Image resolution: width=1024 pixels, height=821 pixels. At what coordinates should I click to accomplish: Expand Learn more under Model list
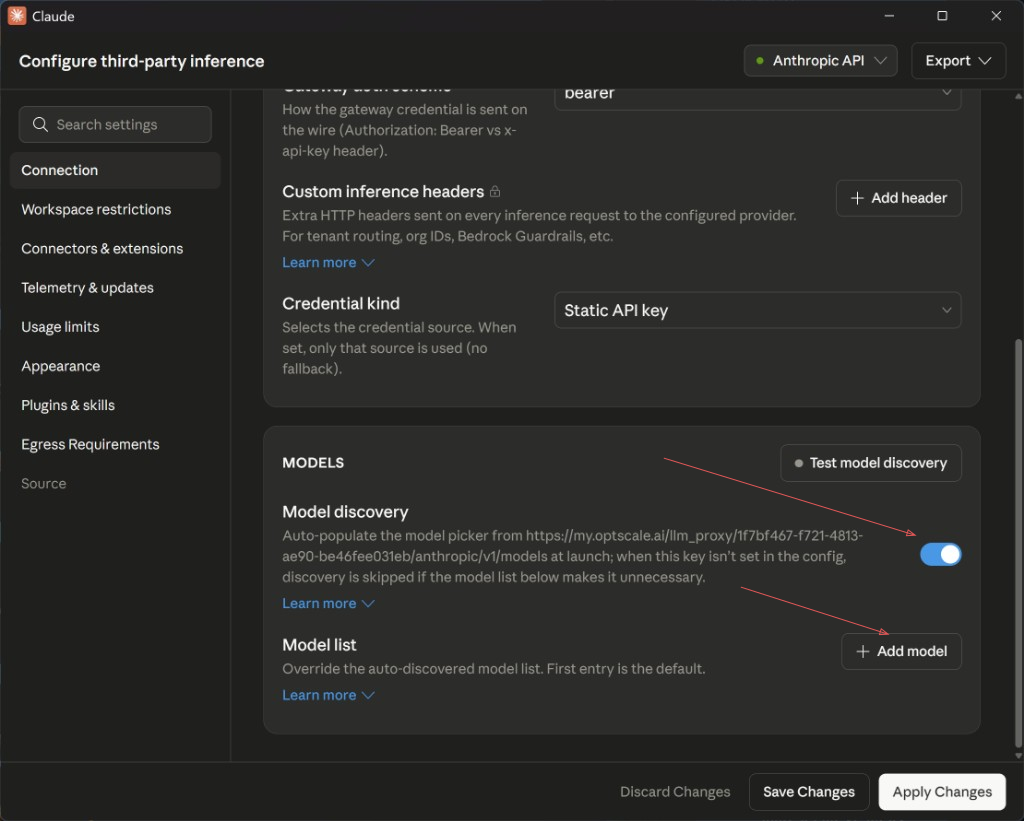point(328,695)
